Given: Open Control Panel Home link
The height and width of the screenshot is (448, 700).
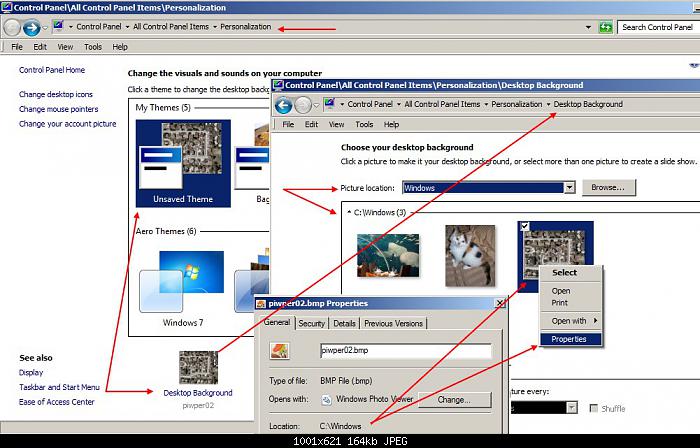Looking at the screenshot, I should pyautogui.click(x=52, y=70).
